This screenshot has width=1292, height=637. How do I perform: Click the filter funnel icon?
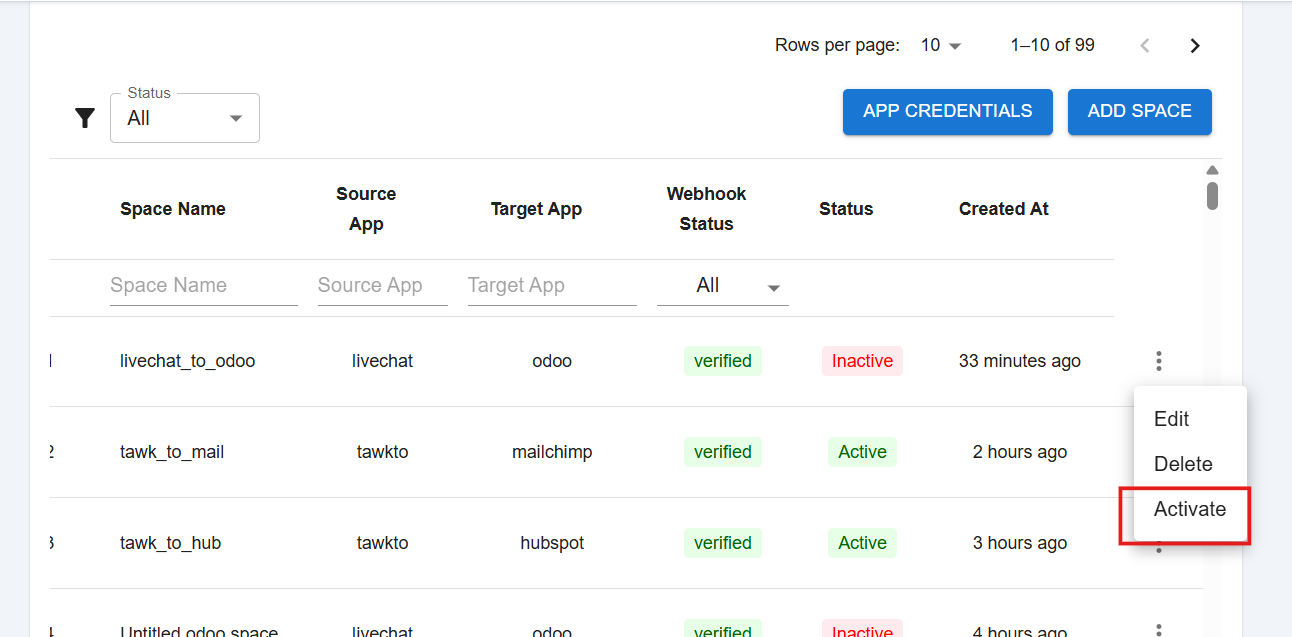85,118
